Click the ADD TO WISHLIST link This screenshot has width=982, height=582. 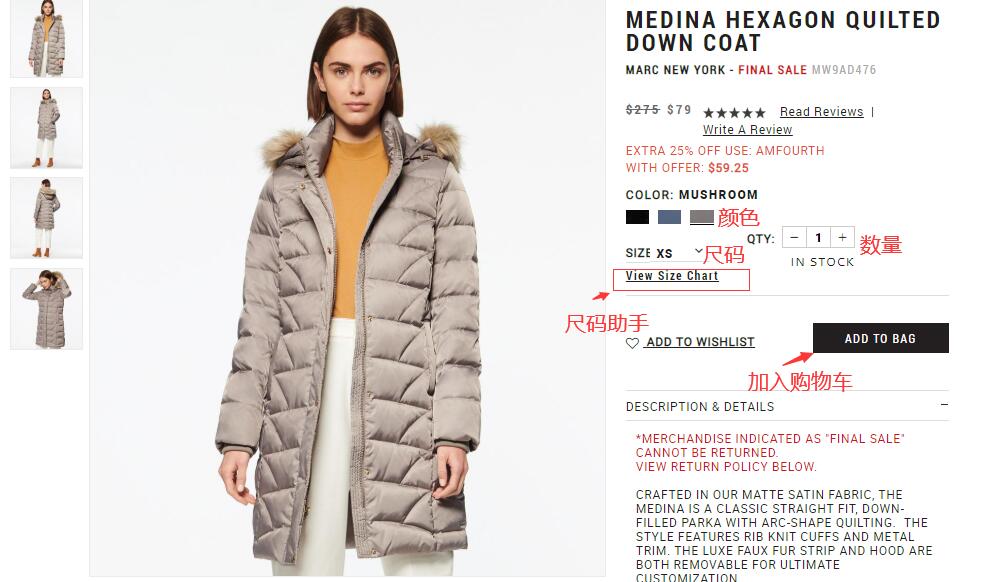[700, 342]
